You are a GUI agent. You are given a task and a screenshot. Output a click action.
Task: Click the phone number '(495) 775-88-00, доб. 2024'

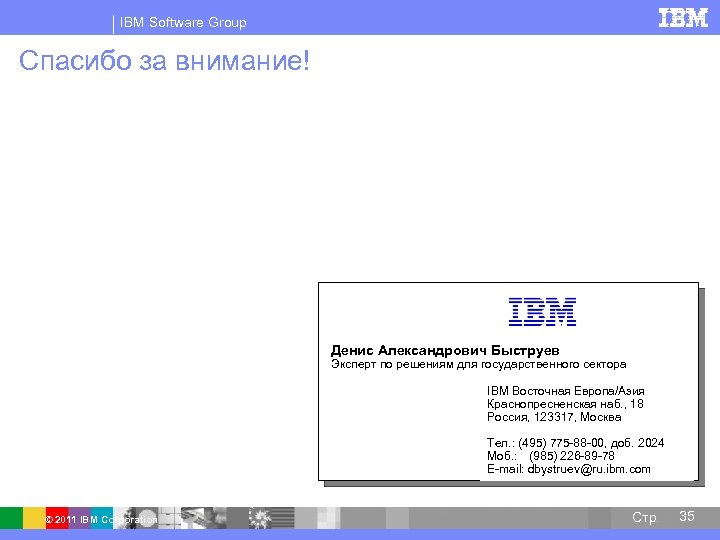[591, 443]
